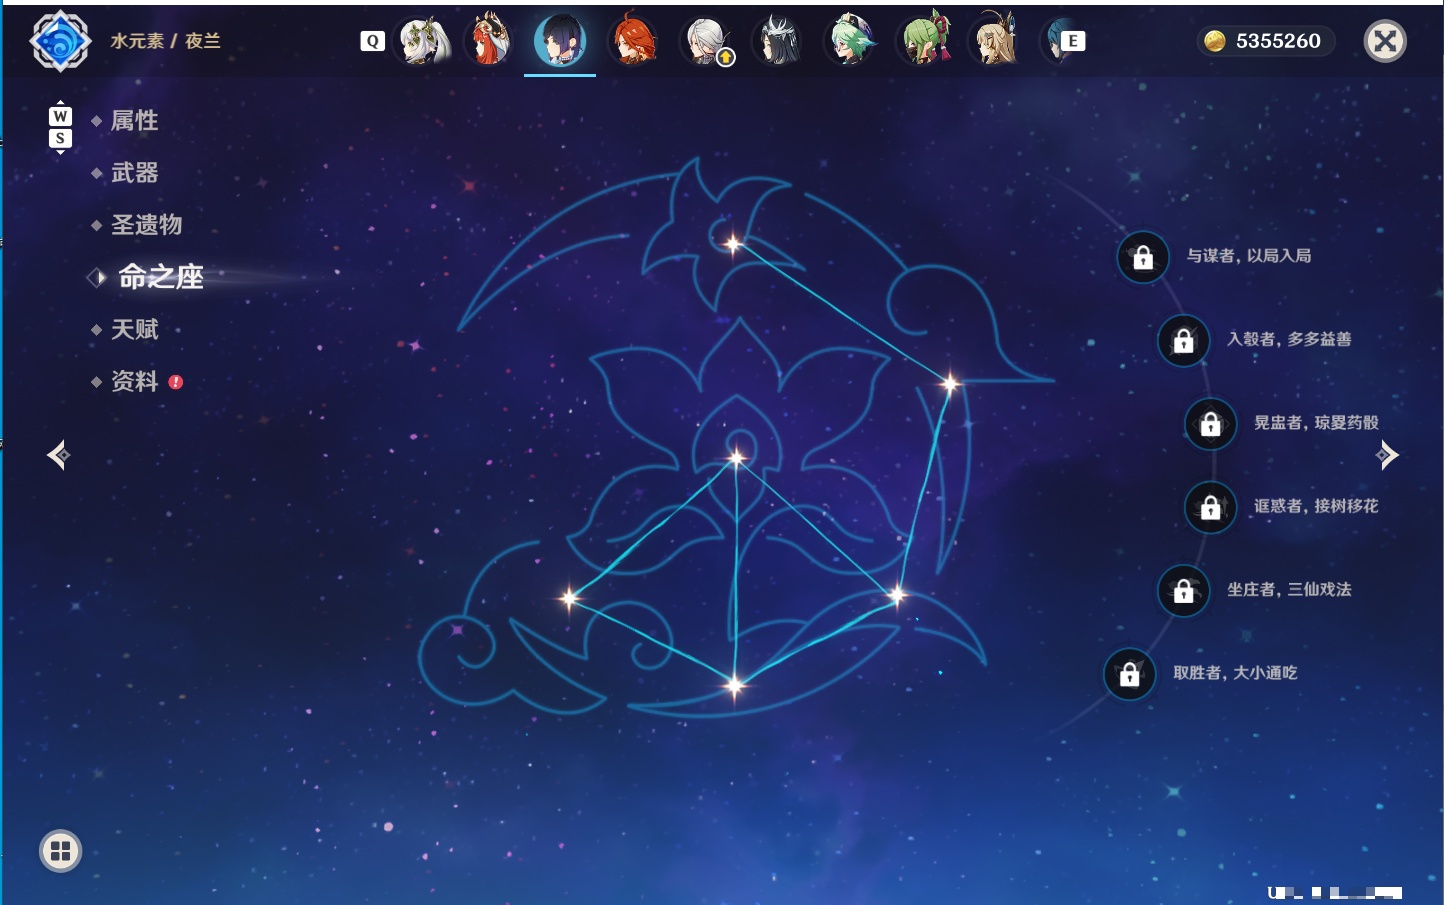Close the character screen with X button
The width and height of the screenshot is (1444, 905).
pos(1386,41)
